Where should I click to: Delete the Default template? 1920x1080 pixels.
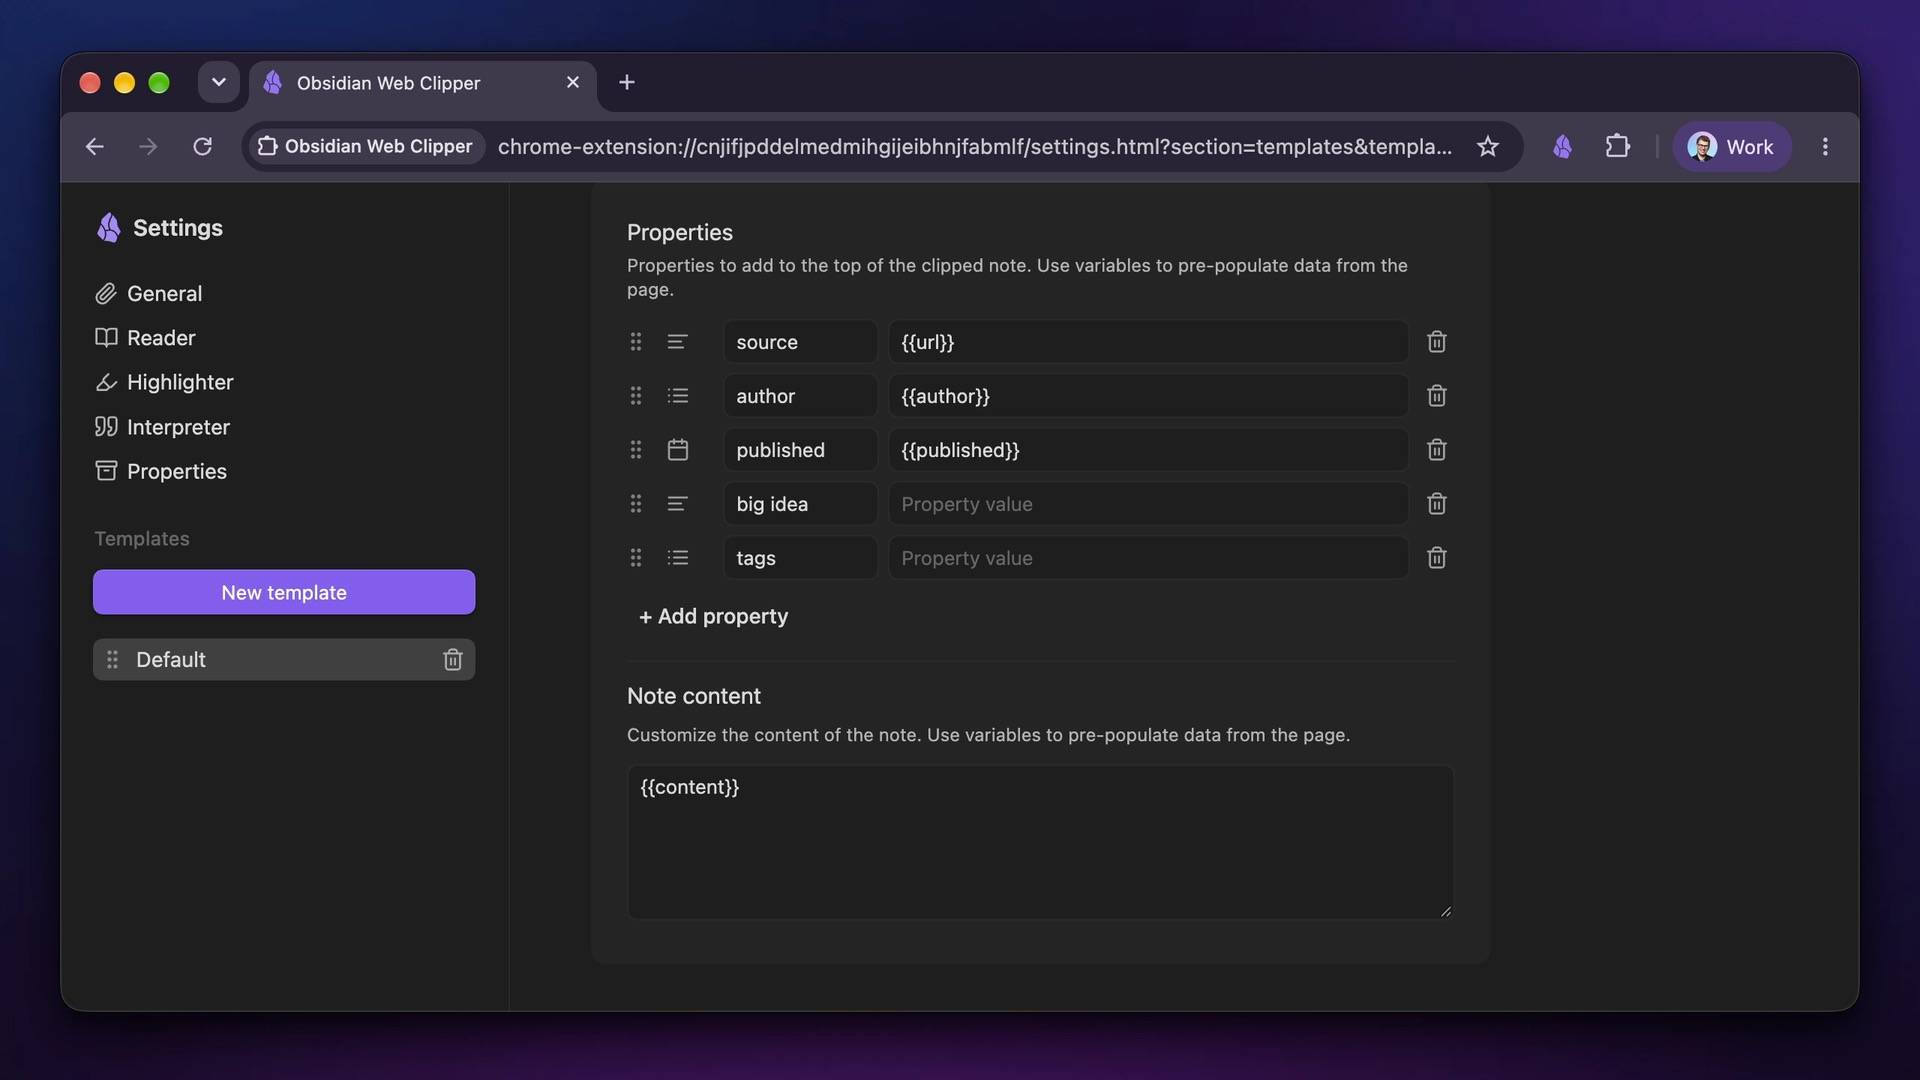(452, 660)
